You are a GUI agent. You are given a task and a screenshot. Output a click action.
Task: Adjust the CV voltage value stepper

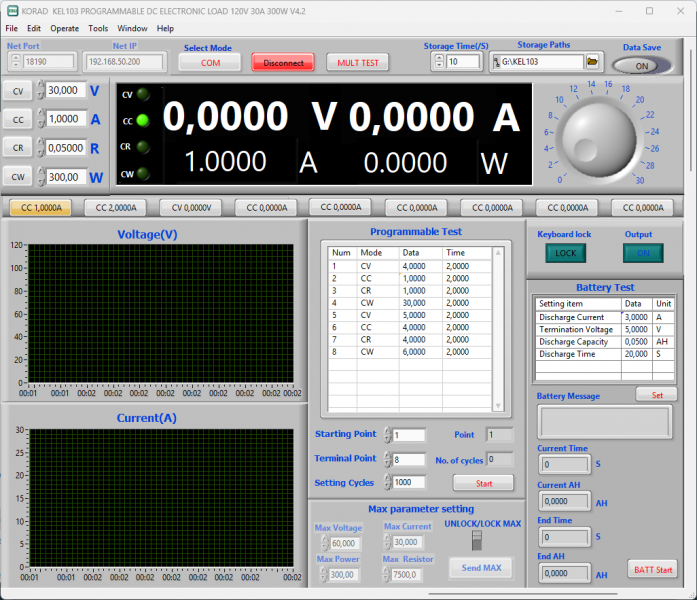click(41, 90)
